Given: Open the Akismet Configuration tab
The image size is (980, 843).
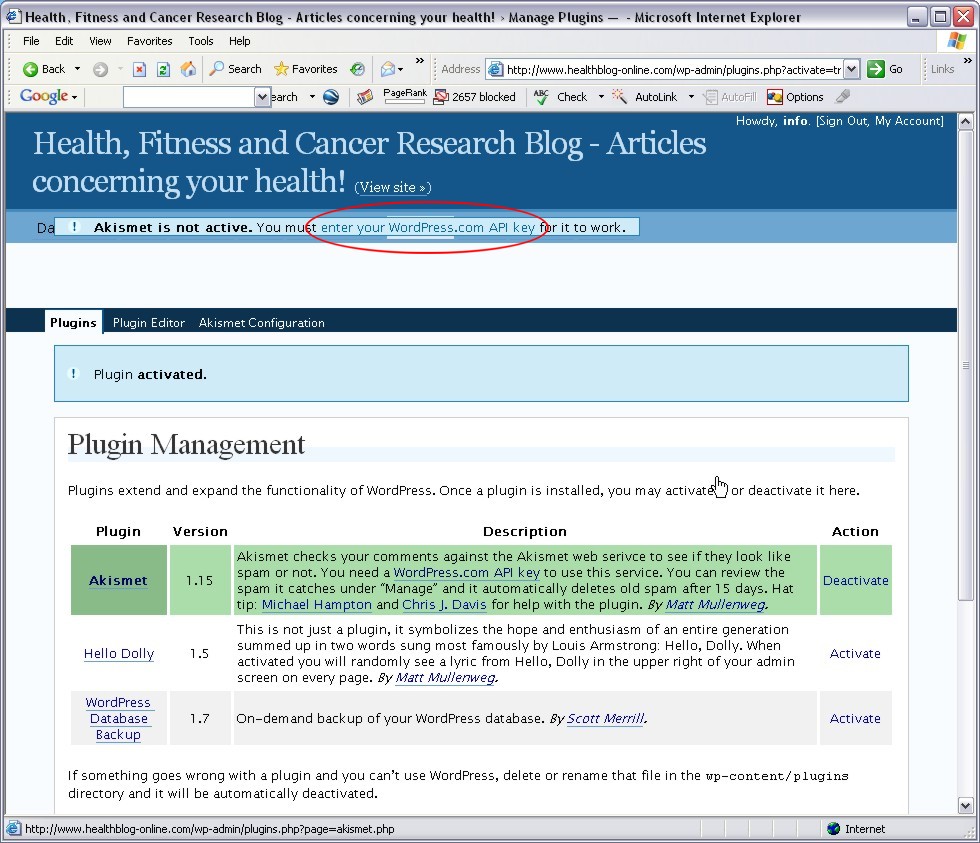Looking at the screenshot, I should tap(261, 322).
